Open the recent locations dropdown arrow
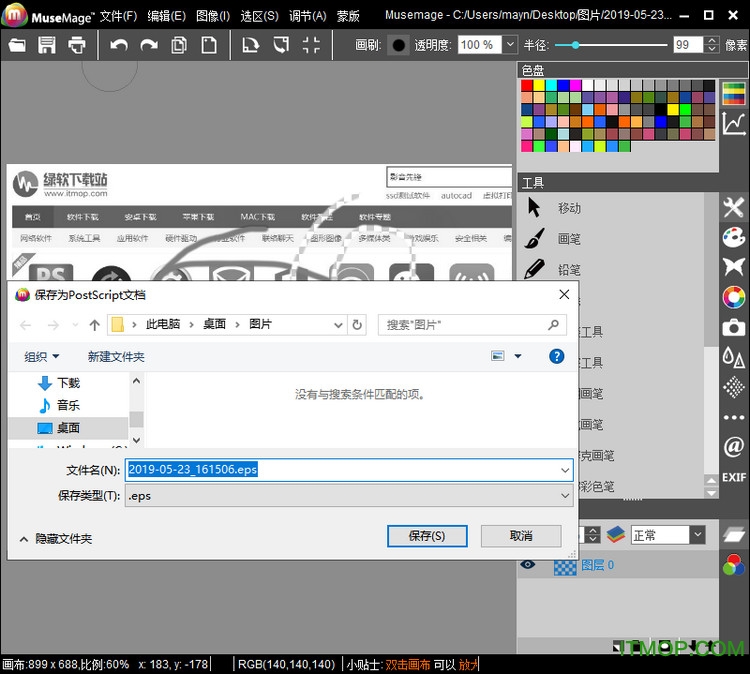 point(75,325)
